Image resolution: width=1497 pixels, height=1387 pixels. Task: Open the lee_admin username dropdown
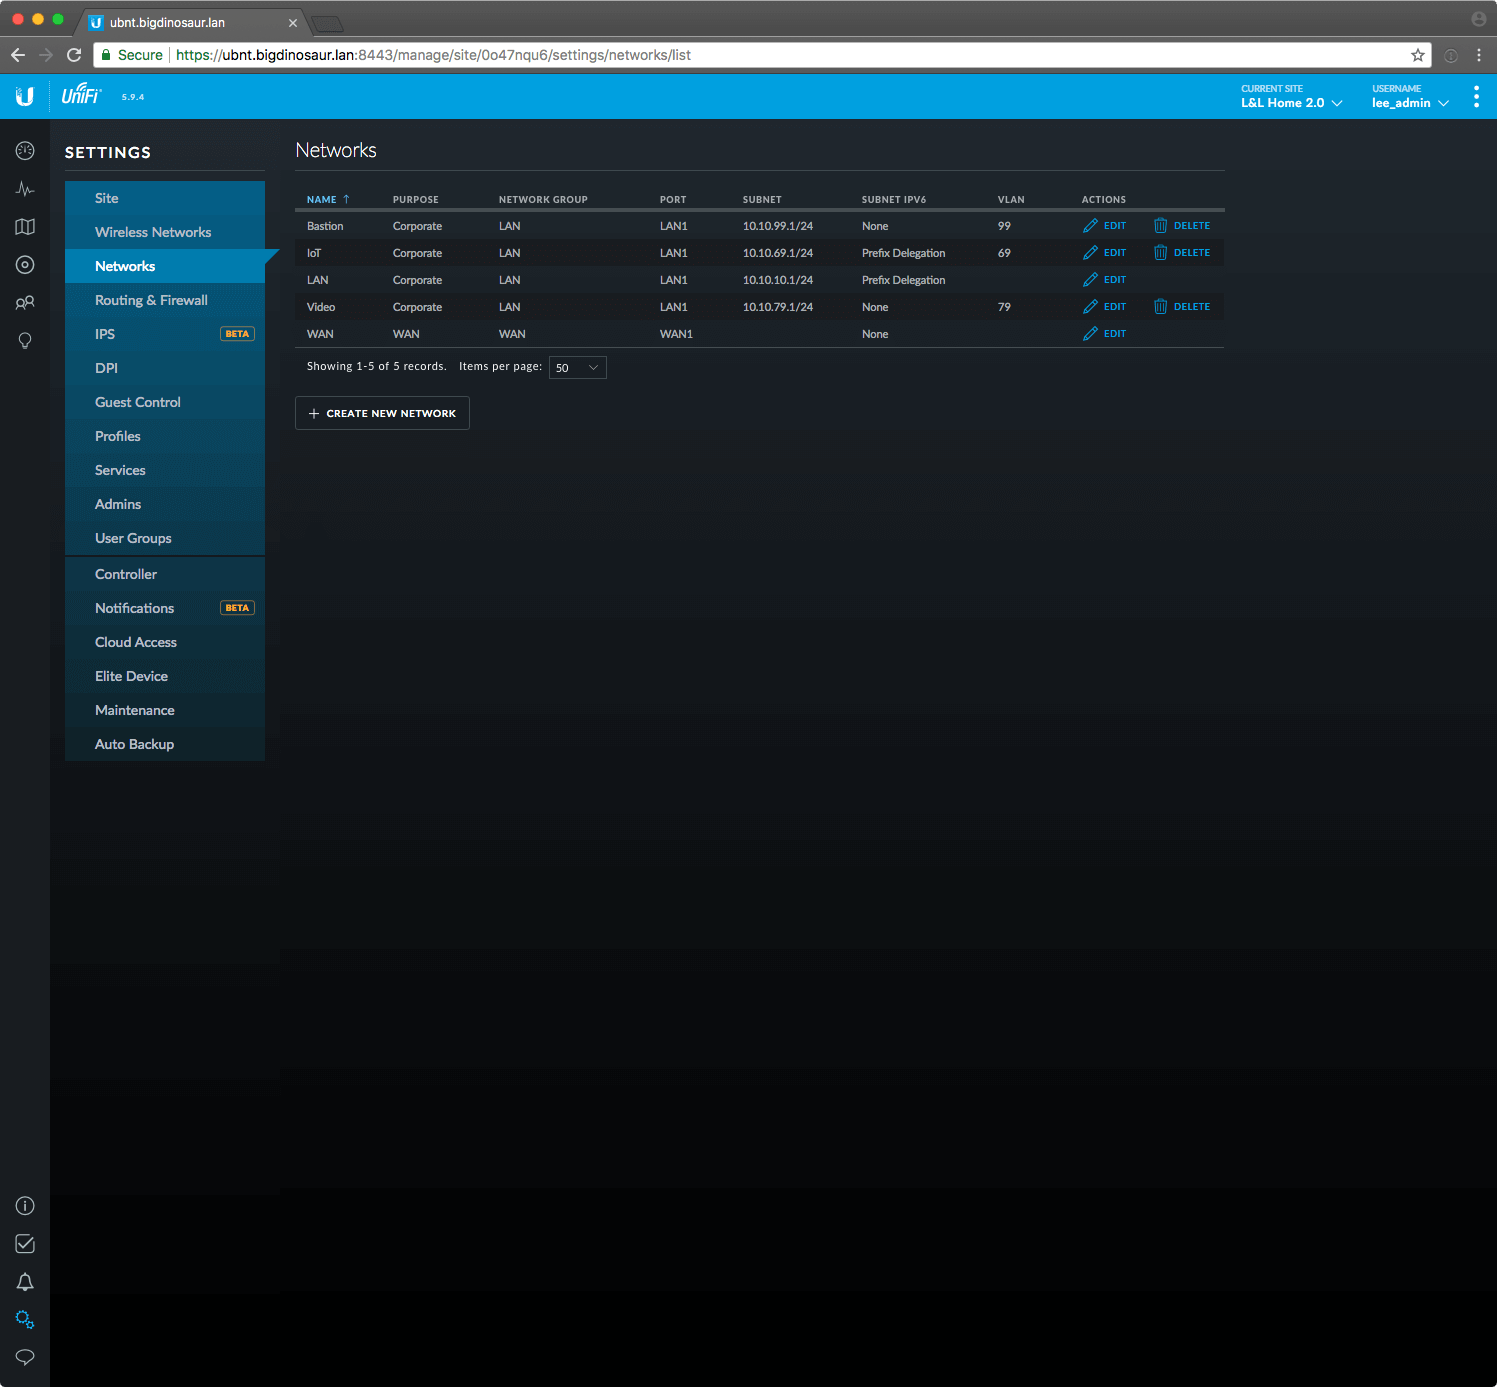pos(1409,103)
